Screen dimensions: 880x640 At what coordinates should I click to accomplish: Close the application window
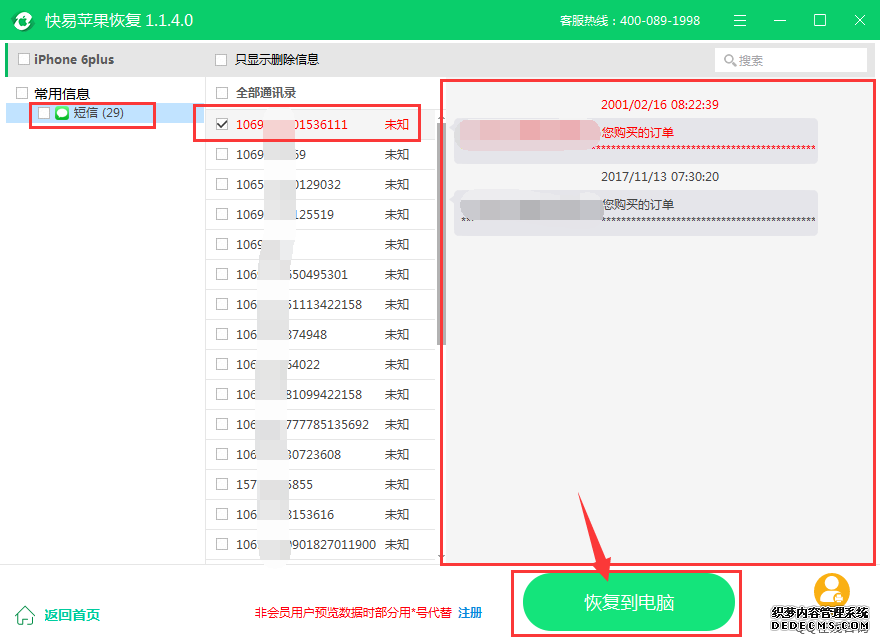[860, 21]
